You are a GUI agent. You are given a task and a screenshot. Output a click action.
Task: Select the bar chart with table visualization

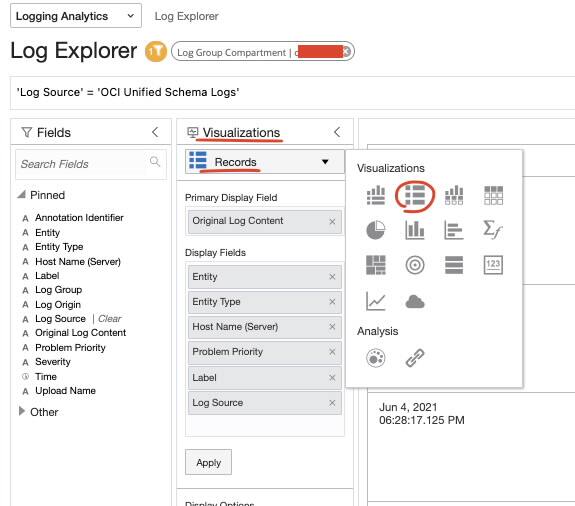click(376, 195)
